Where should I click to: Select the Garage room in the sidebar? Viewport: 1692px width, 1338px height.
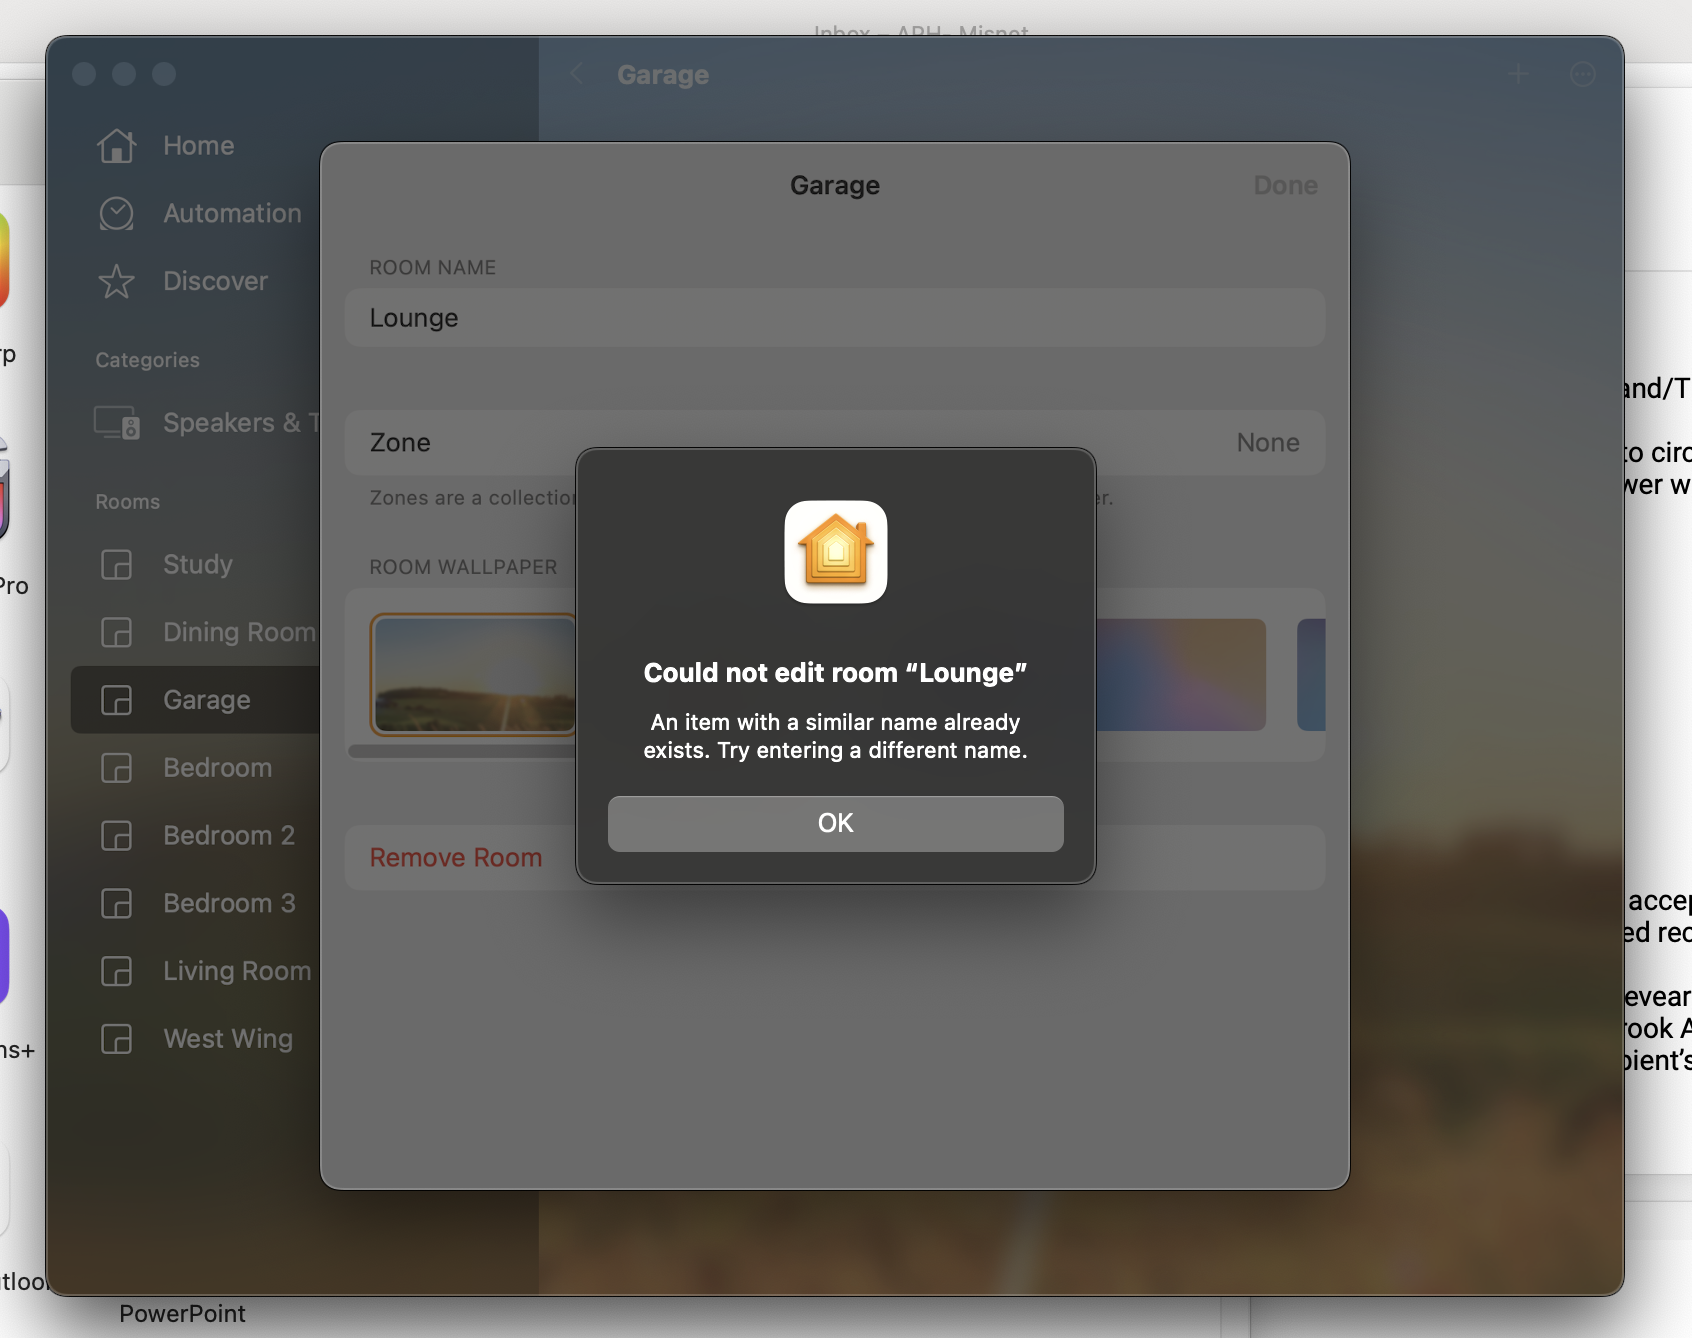pos(205,700)
